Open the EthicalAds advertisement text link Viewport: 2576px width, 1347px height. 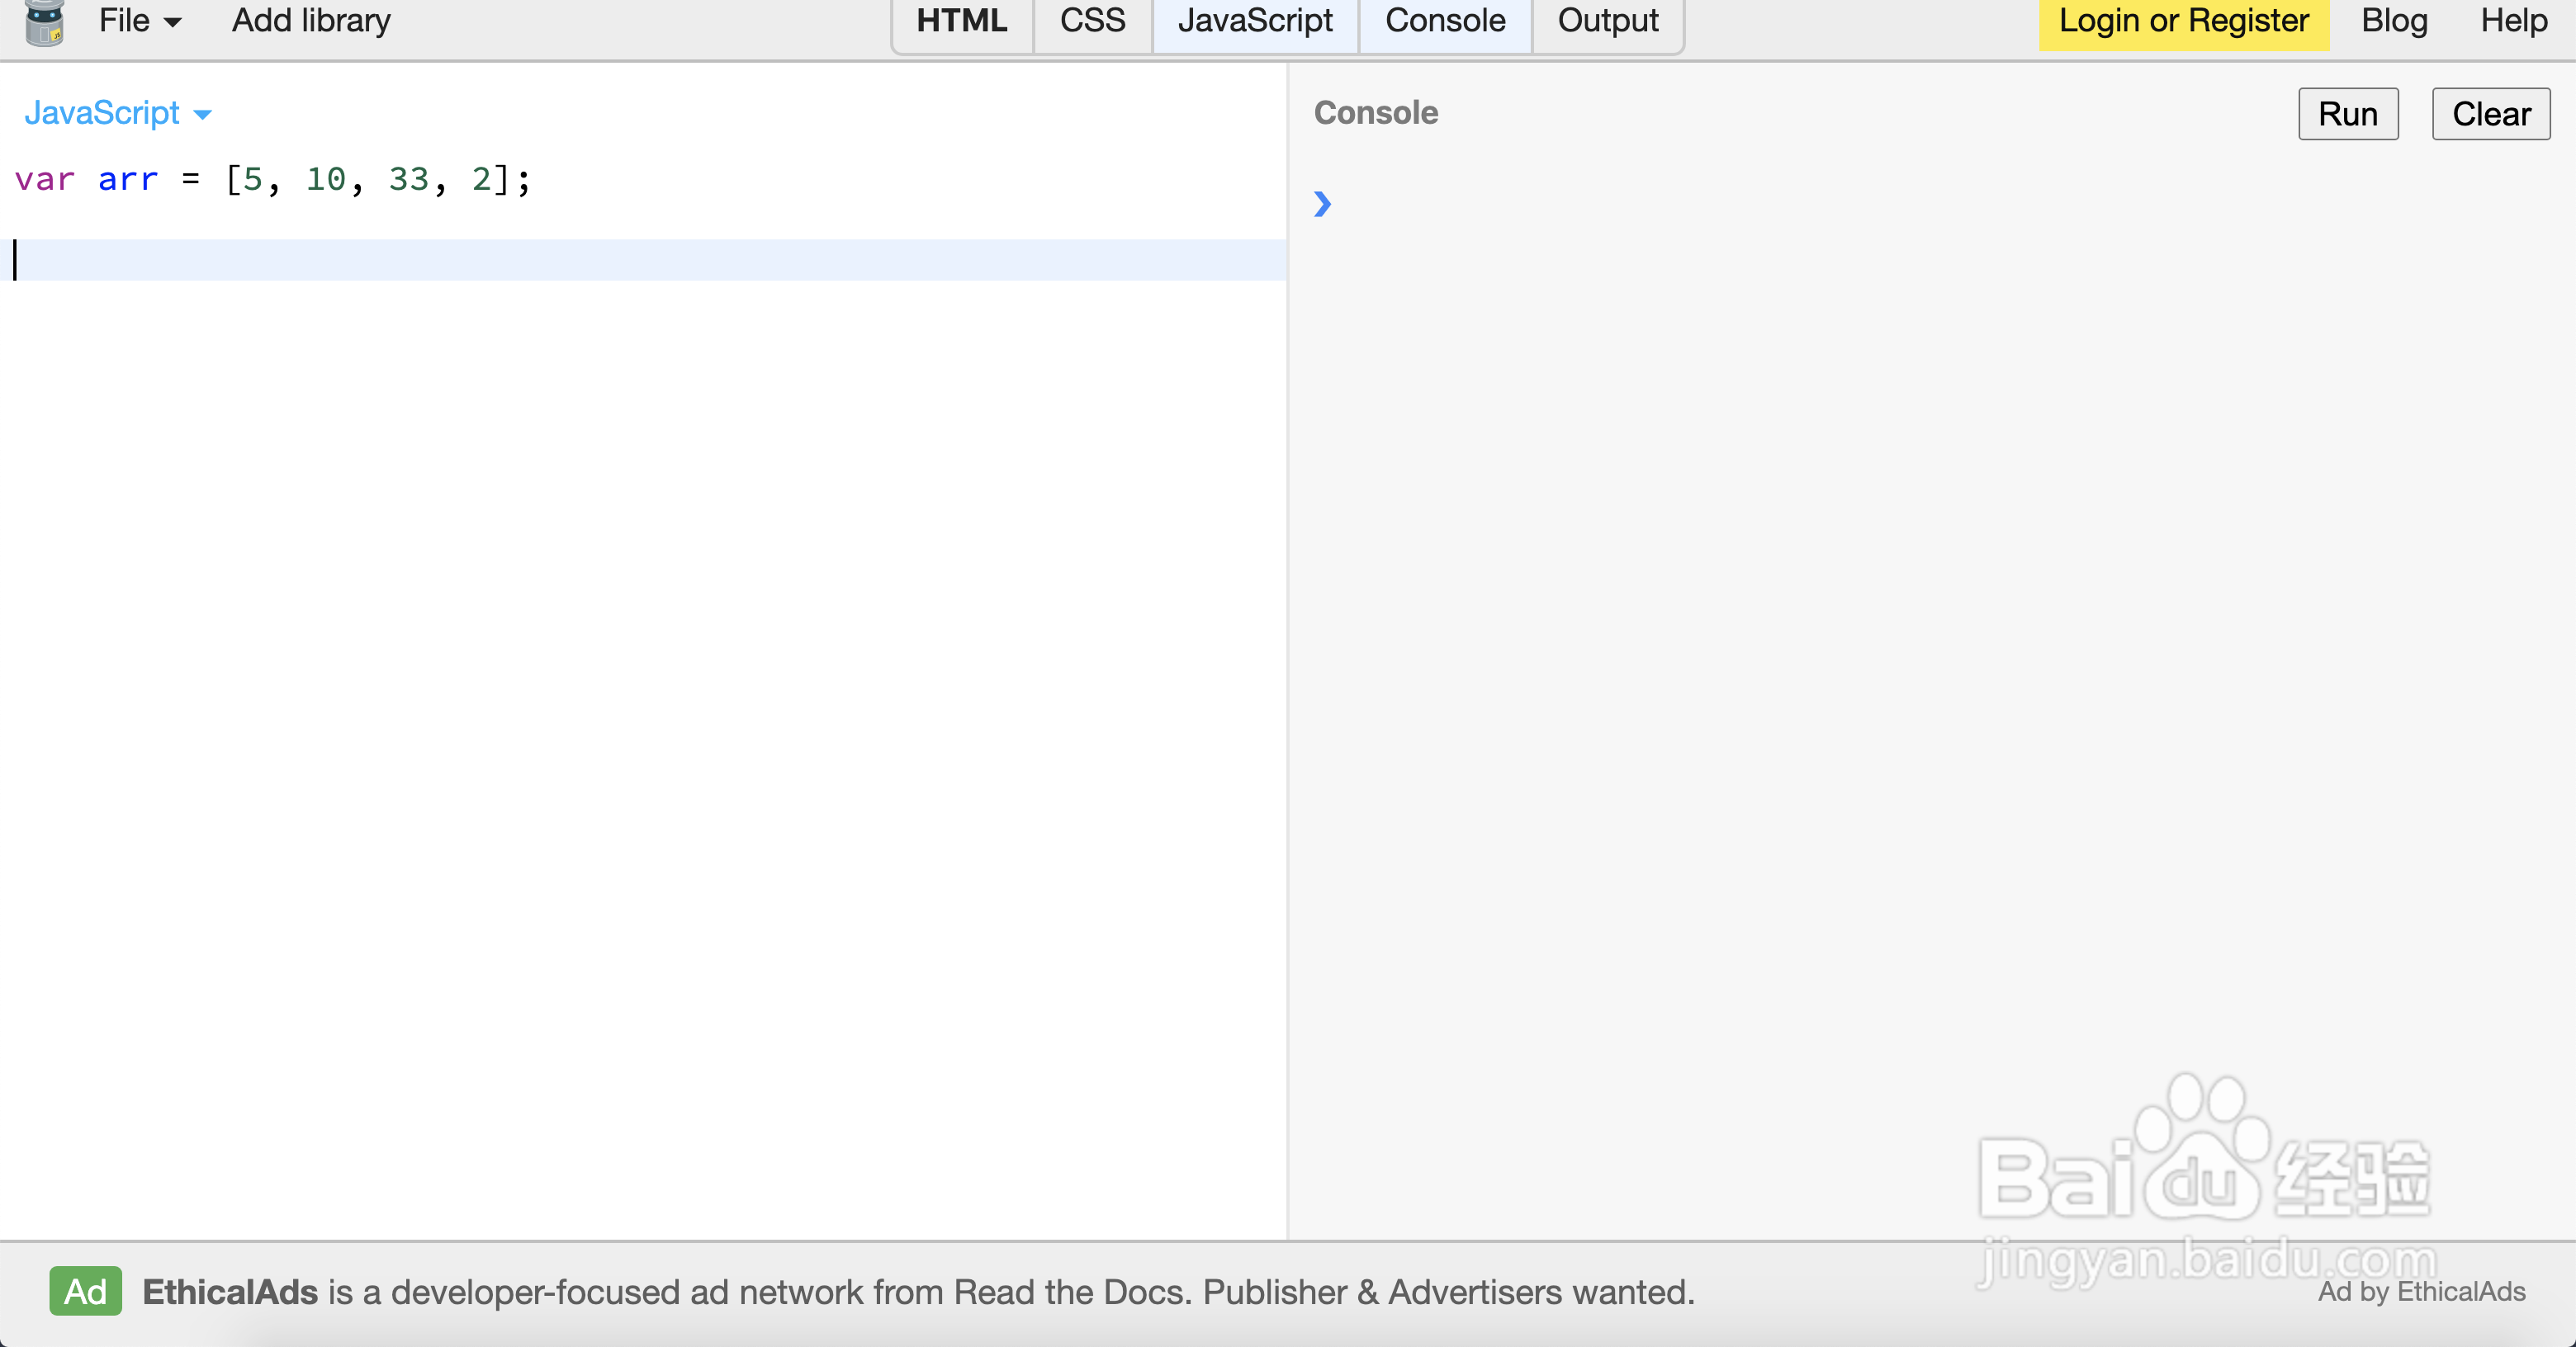pos(918,1291)
